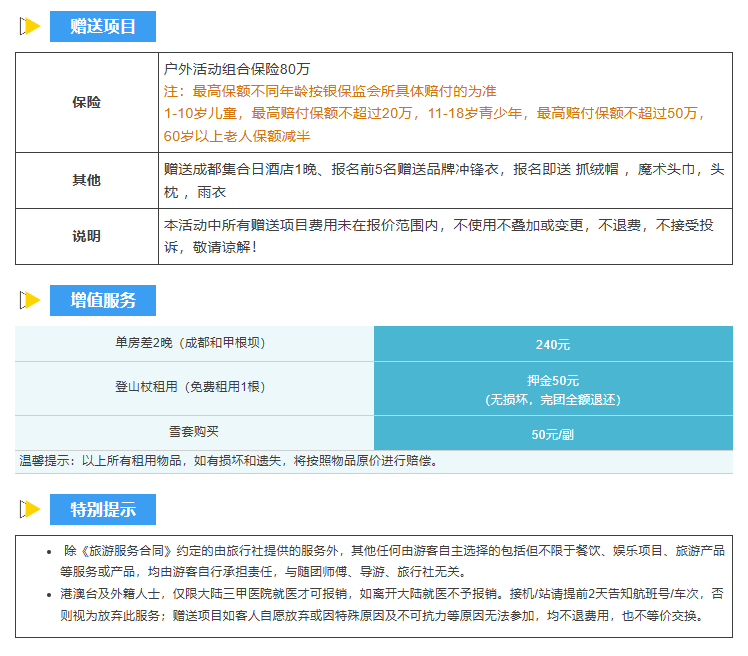The image size is (748, 656).
Task: Click the 押金50元 deposit cell
Action: click(553, 389)
